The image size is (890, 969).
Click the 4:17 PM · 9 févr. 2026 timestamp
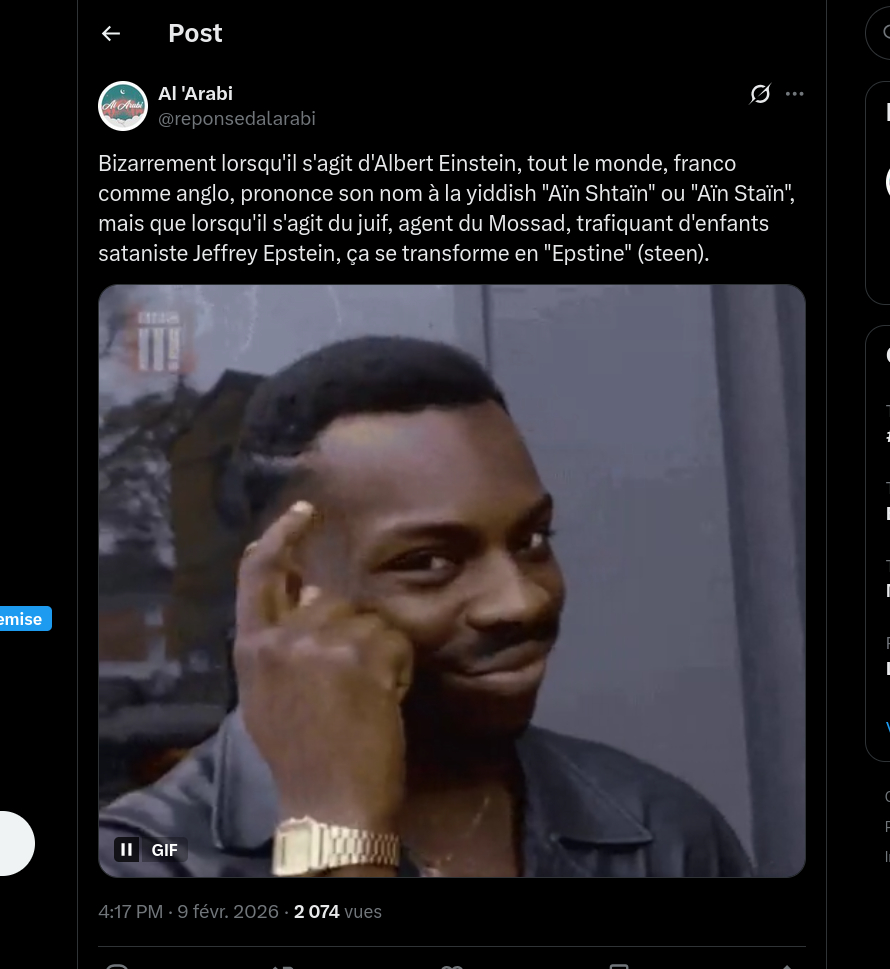[189, 912]
